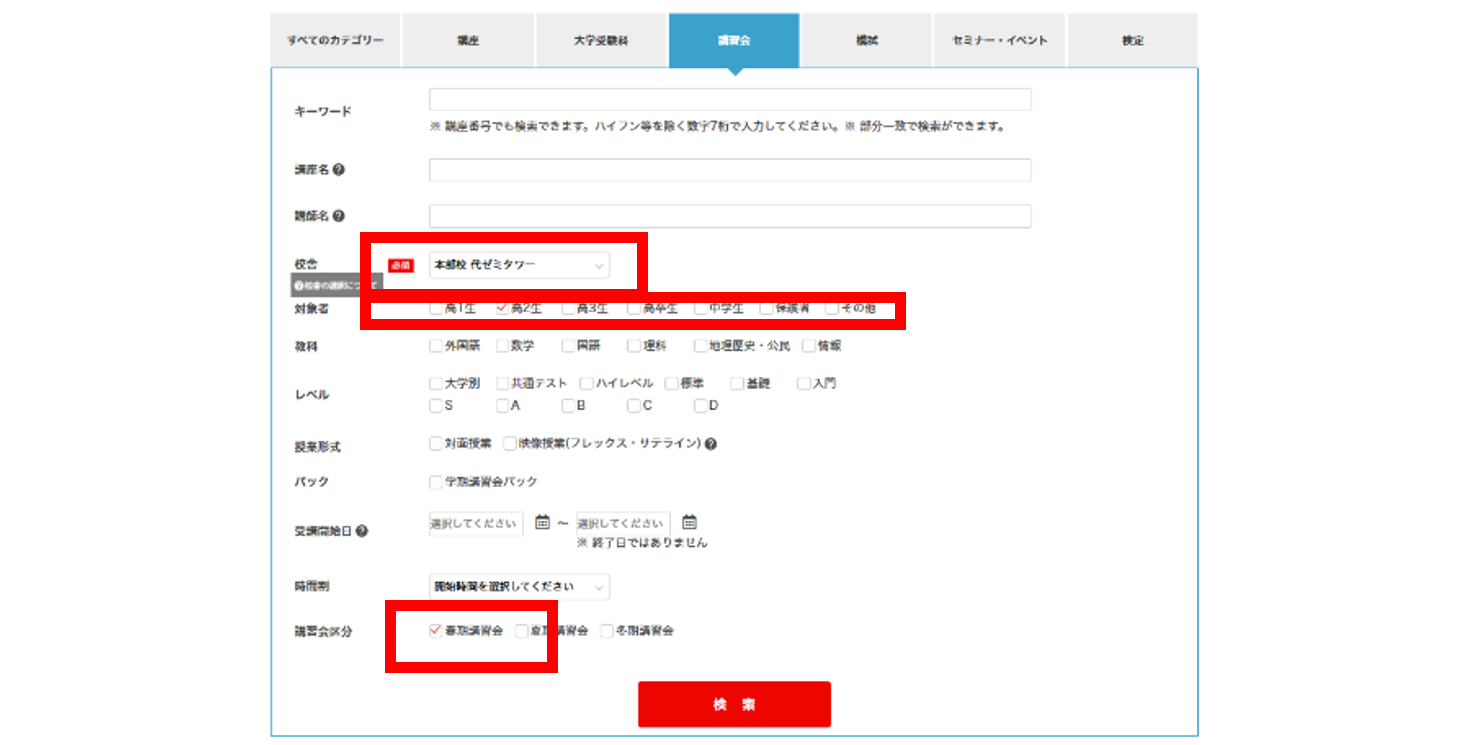Tick the 対面授業 checkbox

(x=435, y=443)
